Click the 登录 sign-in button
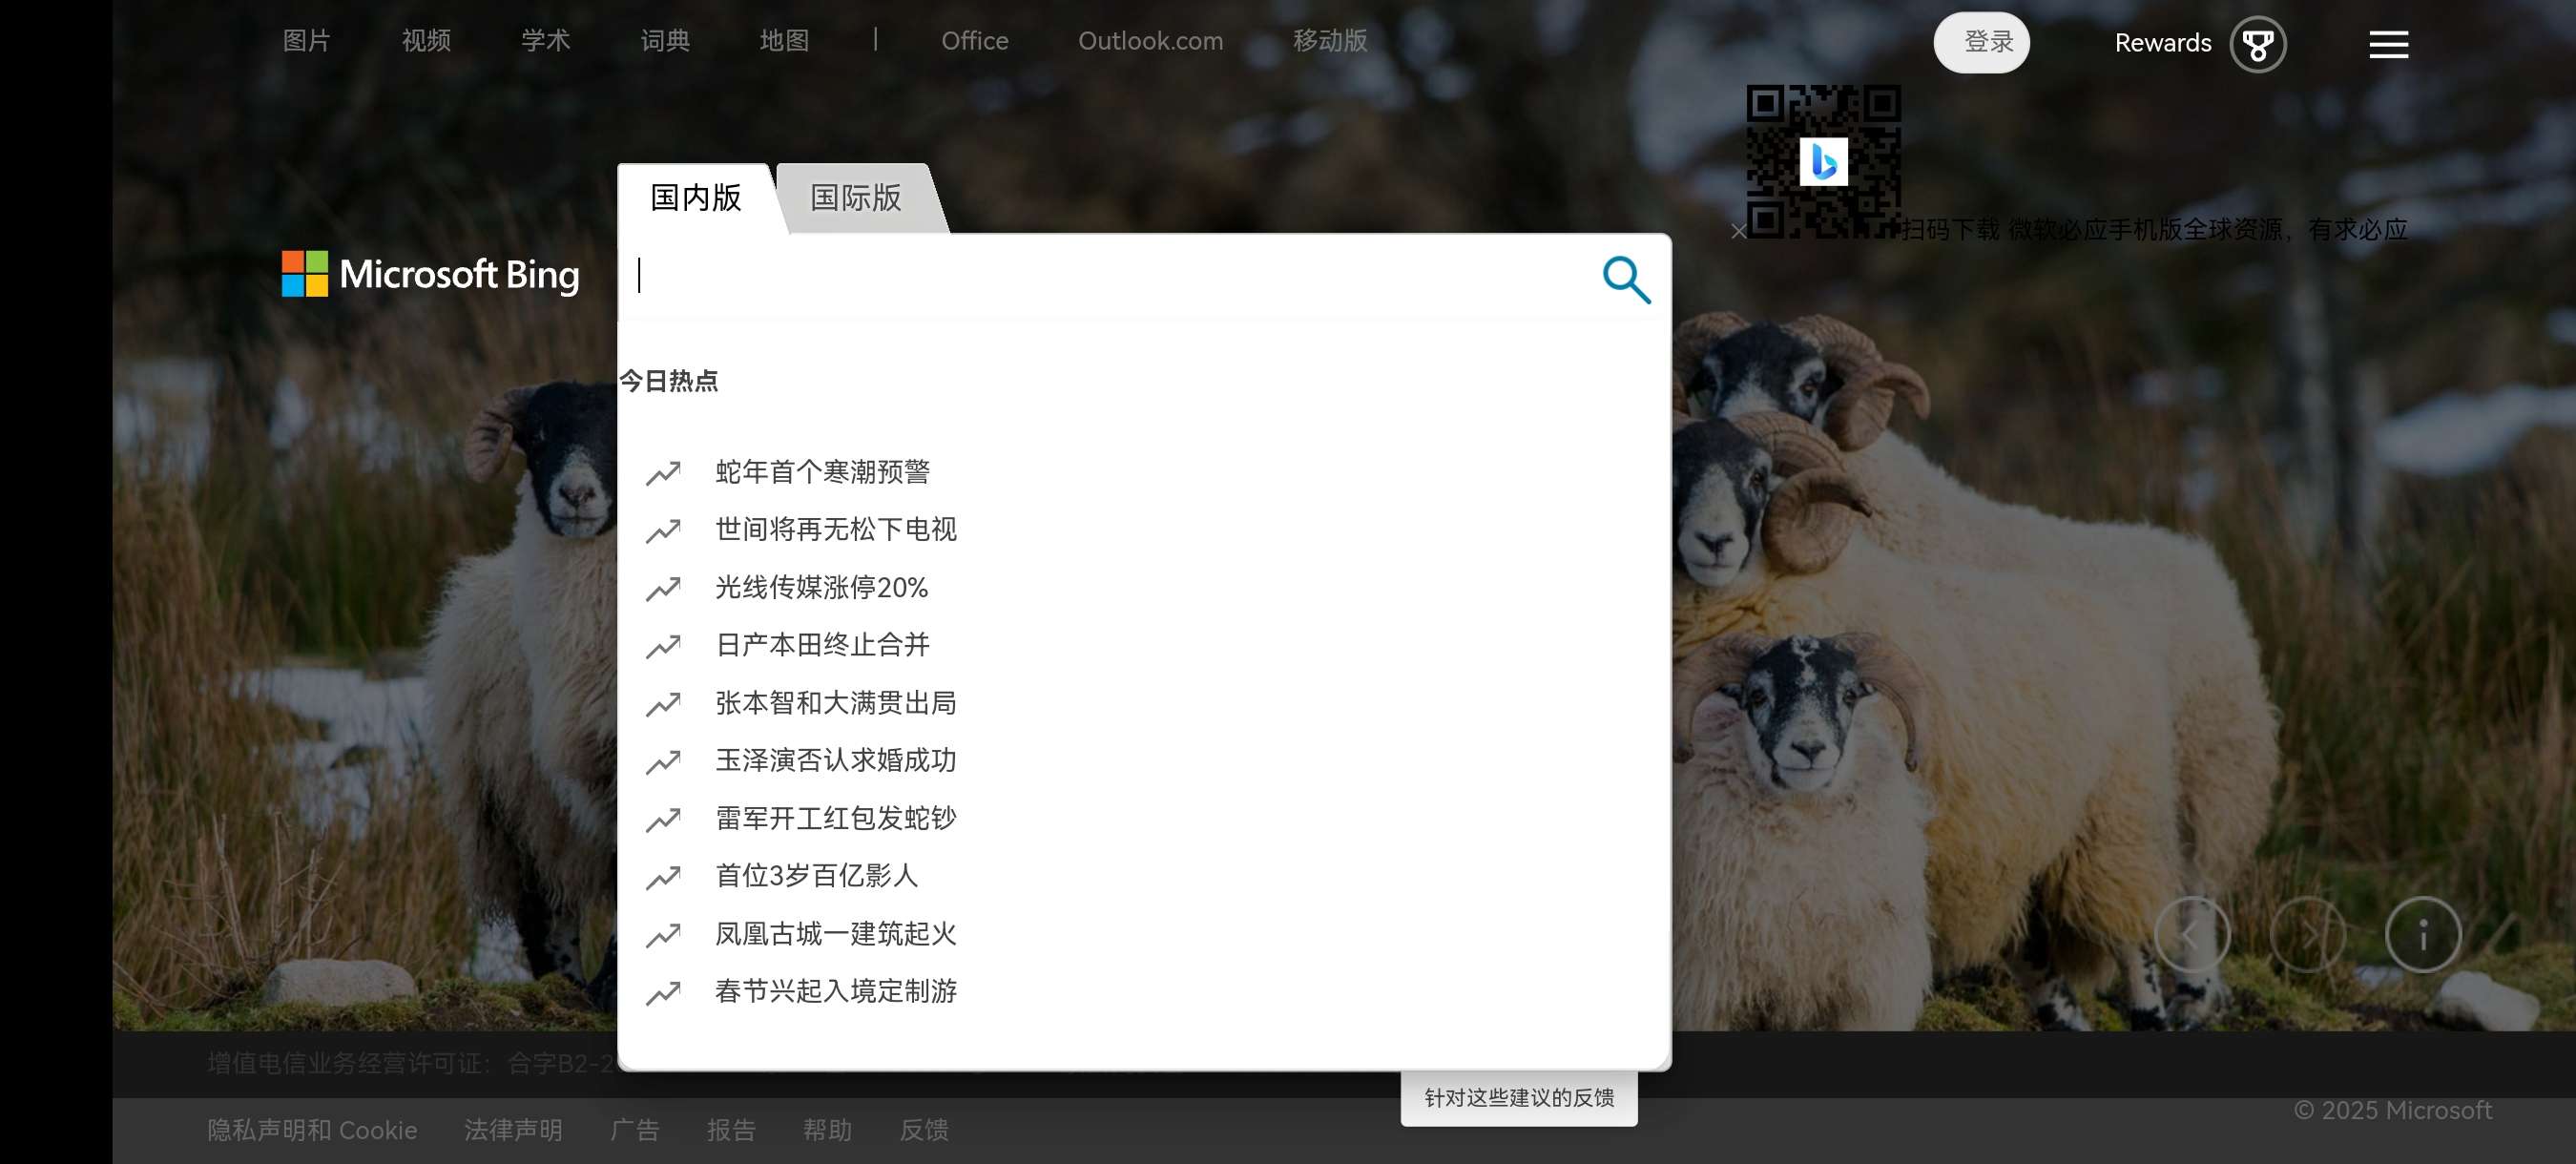The height and width of the screenshot is (1164, 2576). [x=1981, y=42]
